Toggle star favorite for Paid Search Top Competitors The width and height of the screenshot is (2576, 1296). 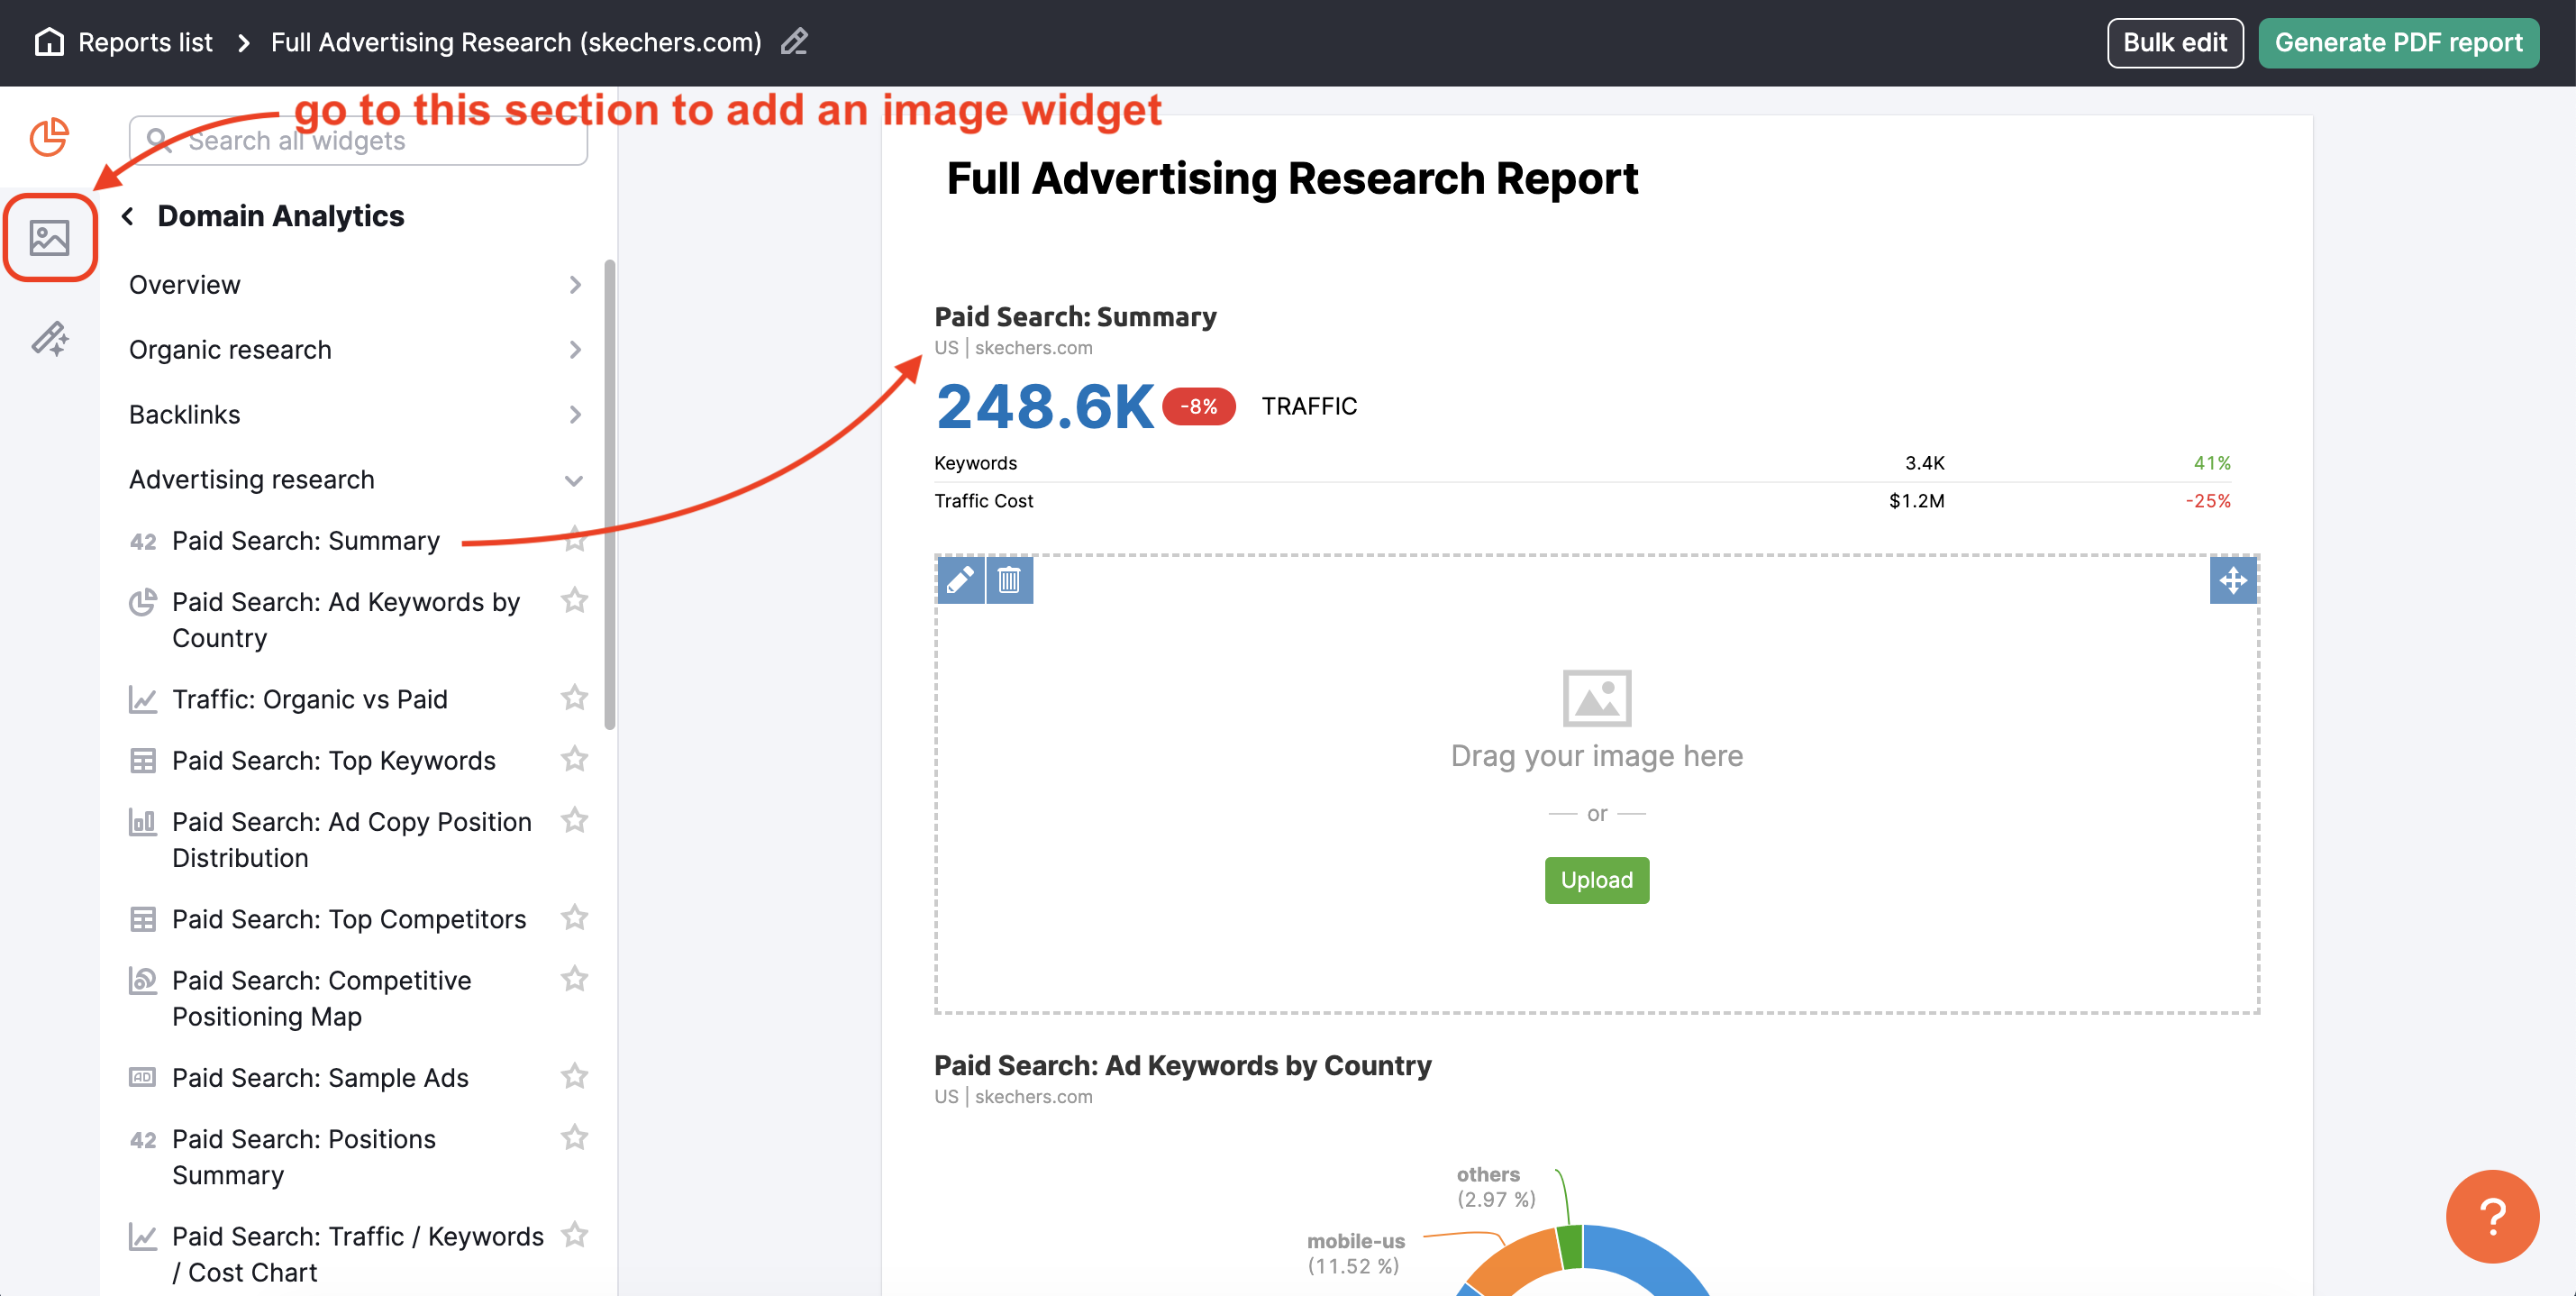[573, 919]
